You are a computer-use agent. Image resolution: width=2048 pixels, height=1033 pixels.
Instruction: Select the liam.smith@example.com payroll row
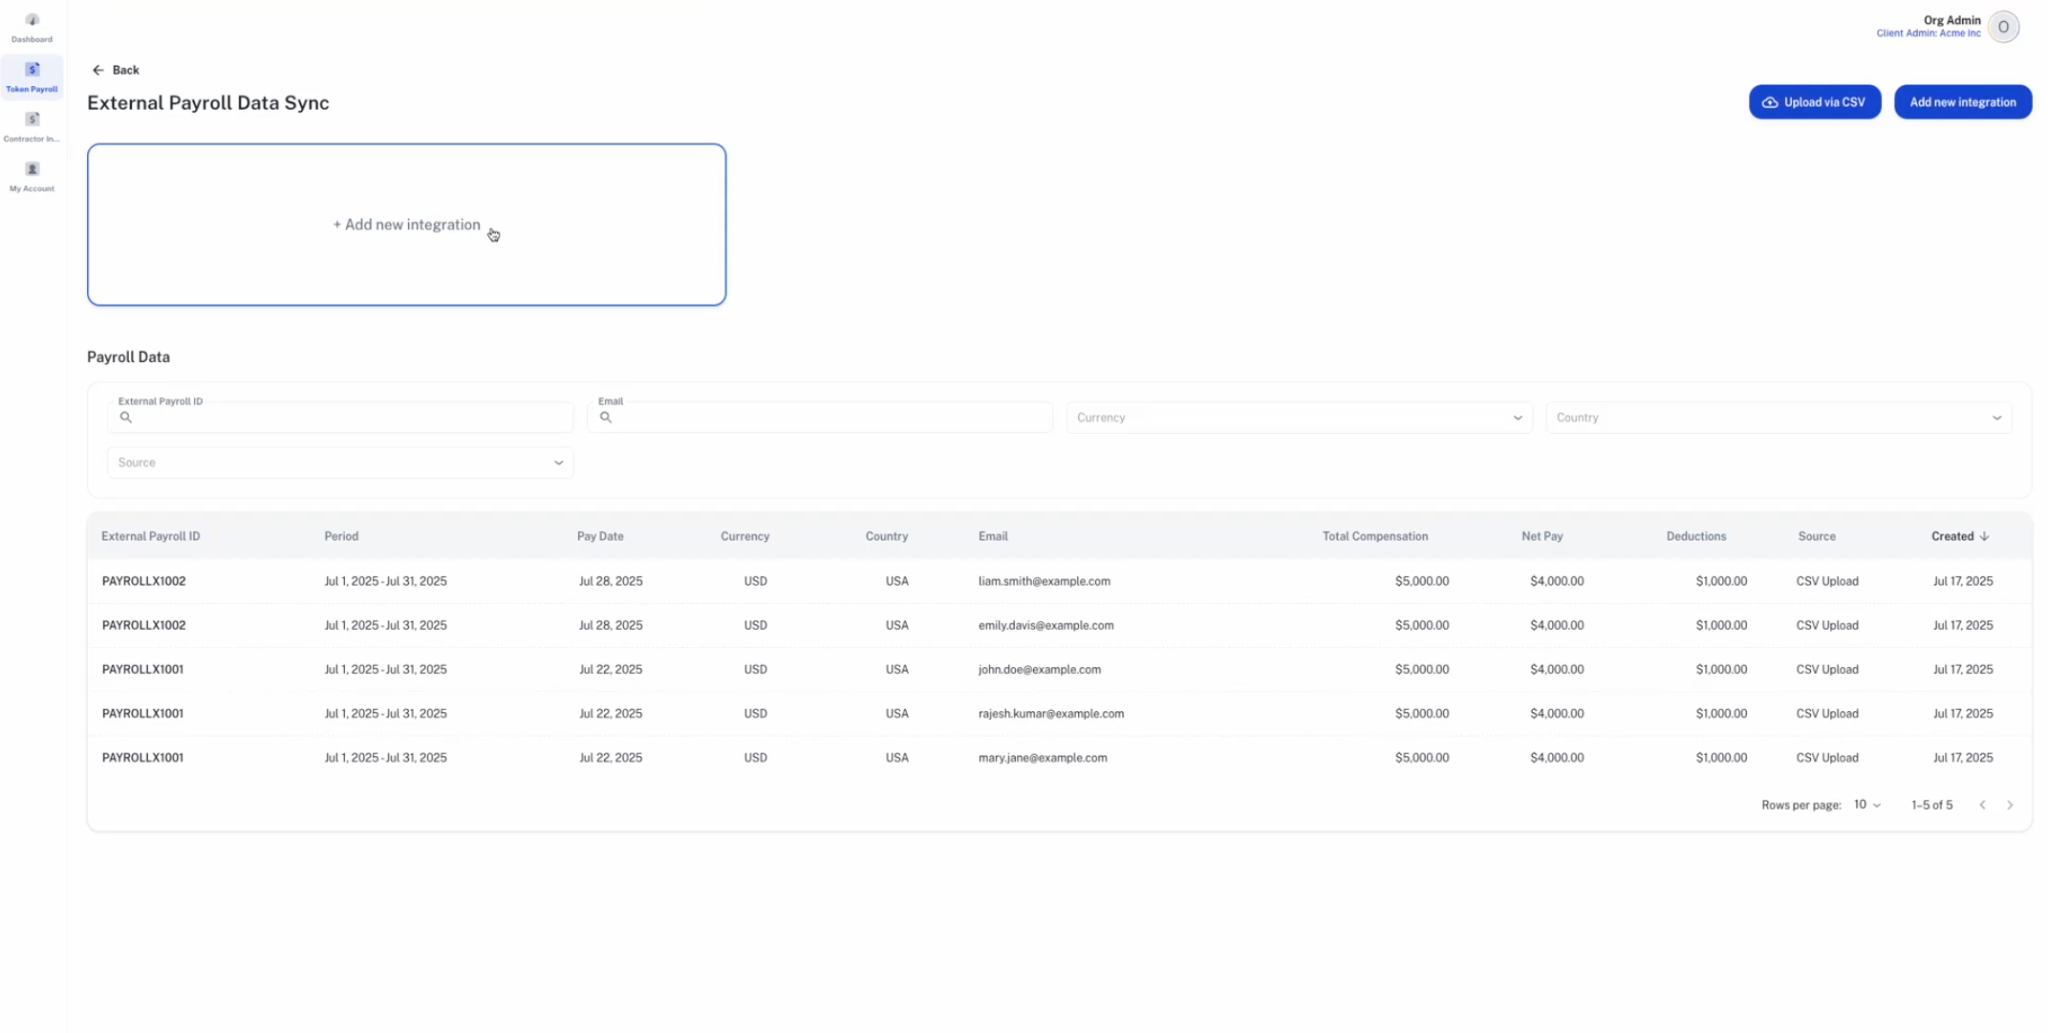[x=1059, y=581]
